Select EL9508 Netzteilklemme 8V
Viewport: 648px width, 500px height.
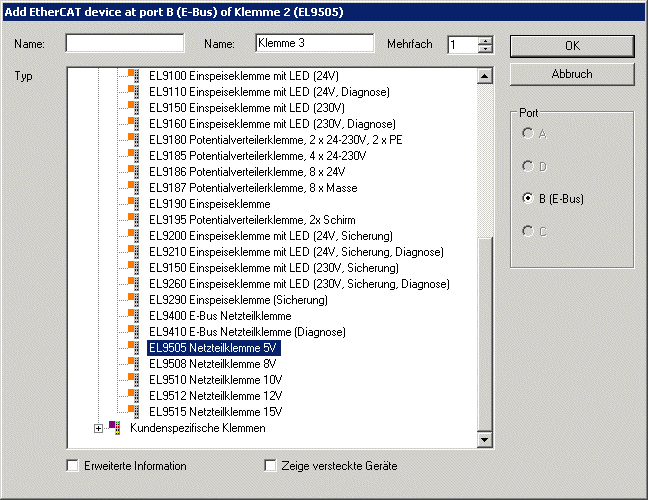pyautogui.click(x=212, y=364)
